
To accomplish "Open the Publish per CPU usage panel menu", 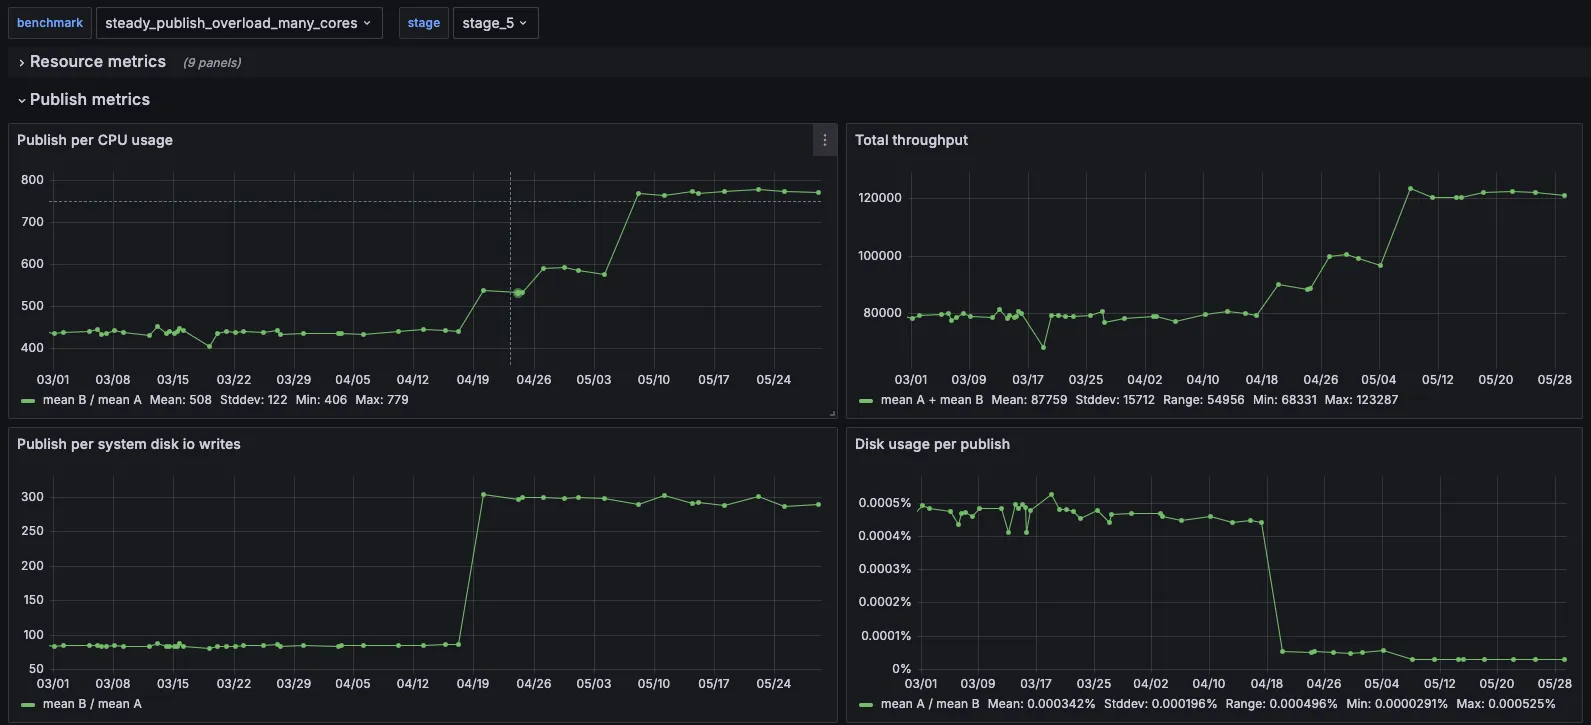I will (x=824, y=140).
